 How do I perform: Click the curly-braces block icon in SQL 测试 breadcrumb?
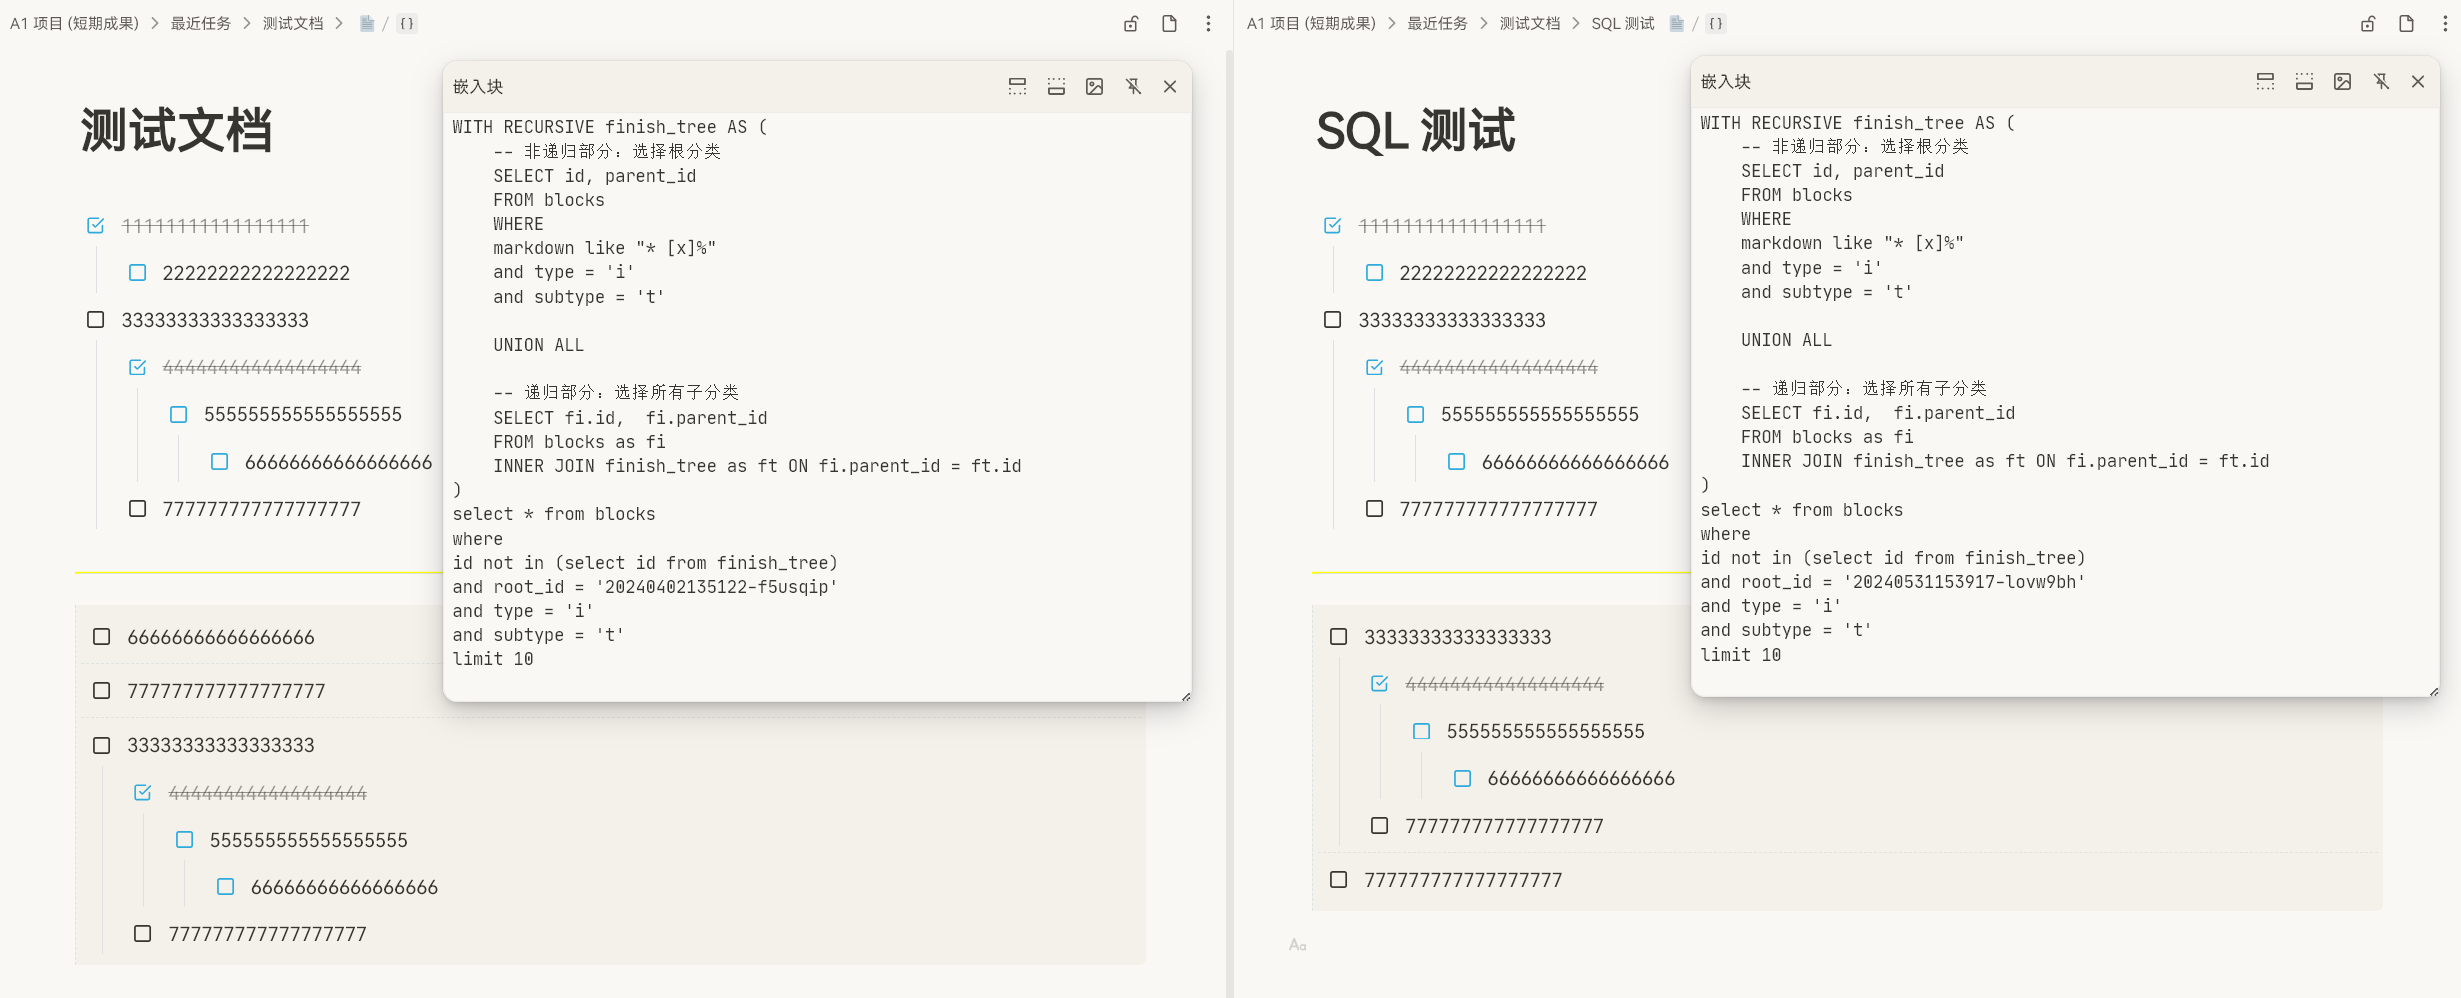(x=1716, y=24)
